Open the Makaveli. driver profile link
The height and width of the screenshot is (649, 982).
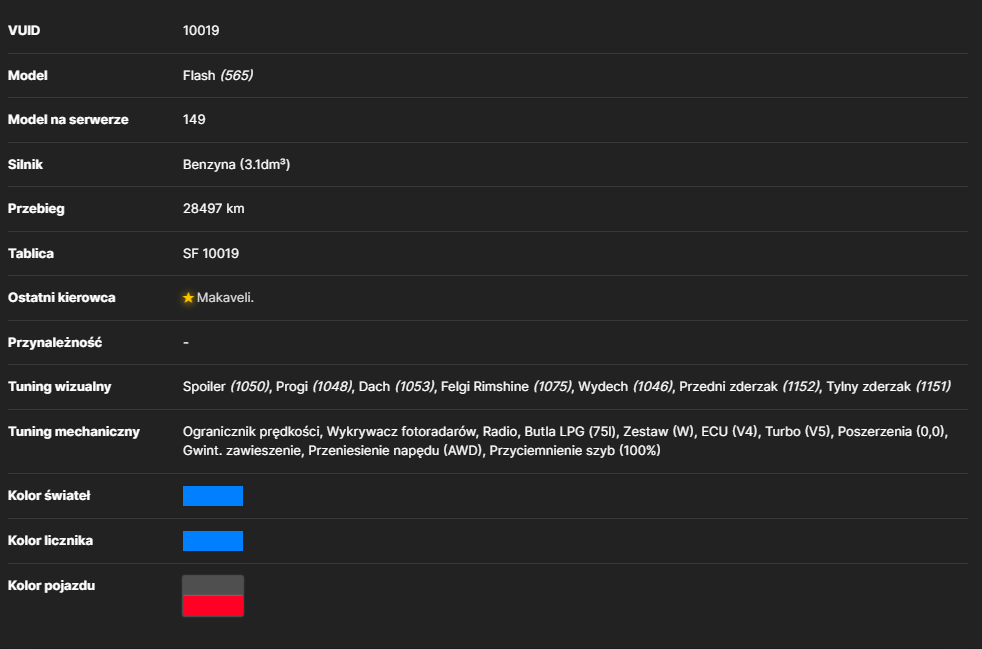(225, 298)
